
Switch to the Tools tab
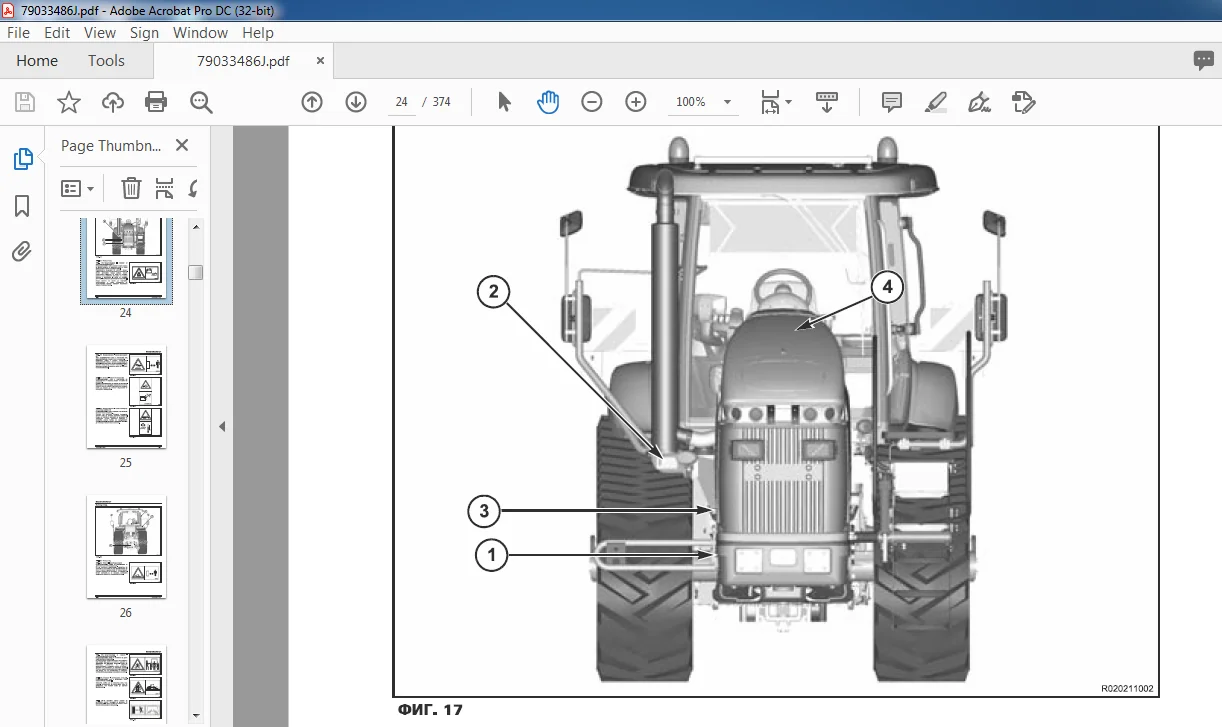[x=106, y=61]
